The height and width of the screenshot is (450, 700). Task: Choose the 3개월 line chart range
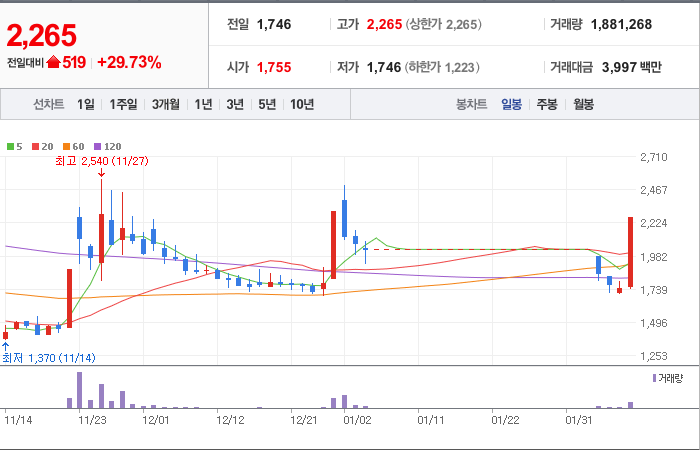(x=166, y=104)
